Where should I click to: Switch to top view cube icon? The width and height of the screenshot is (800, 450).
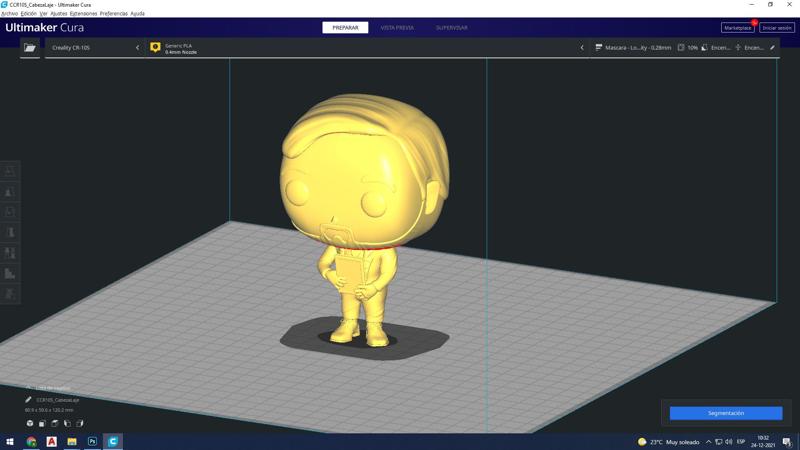click(x=55, y=423)
